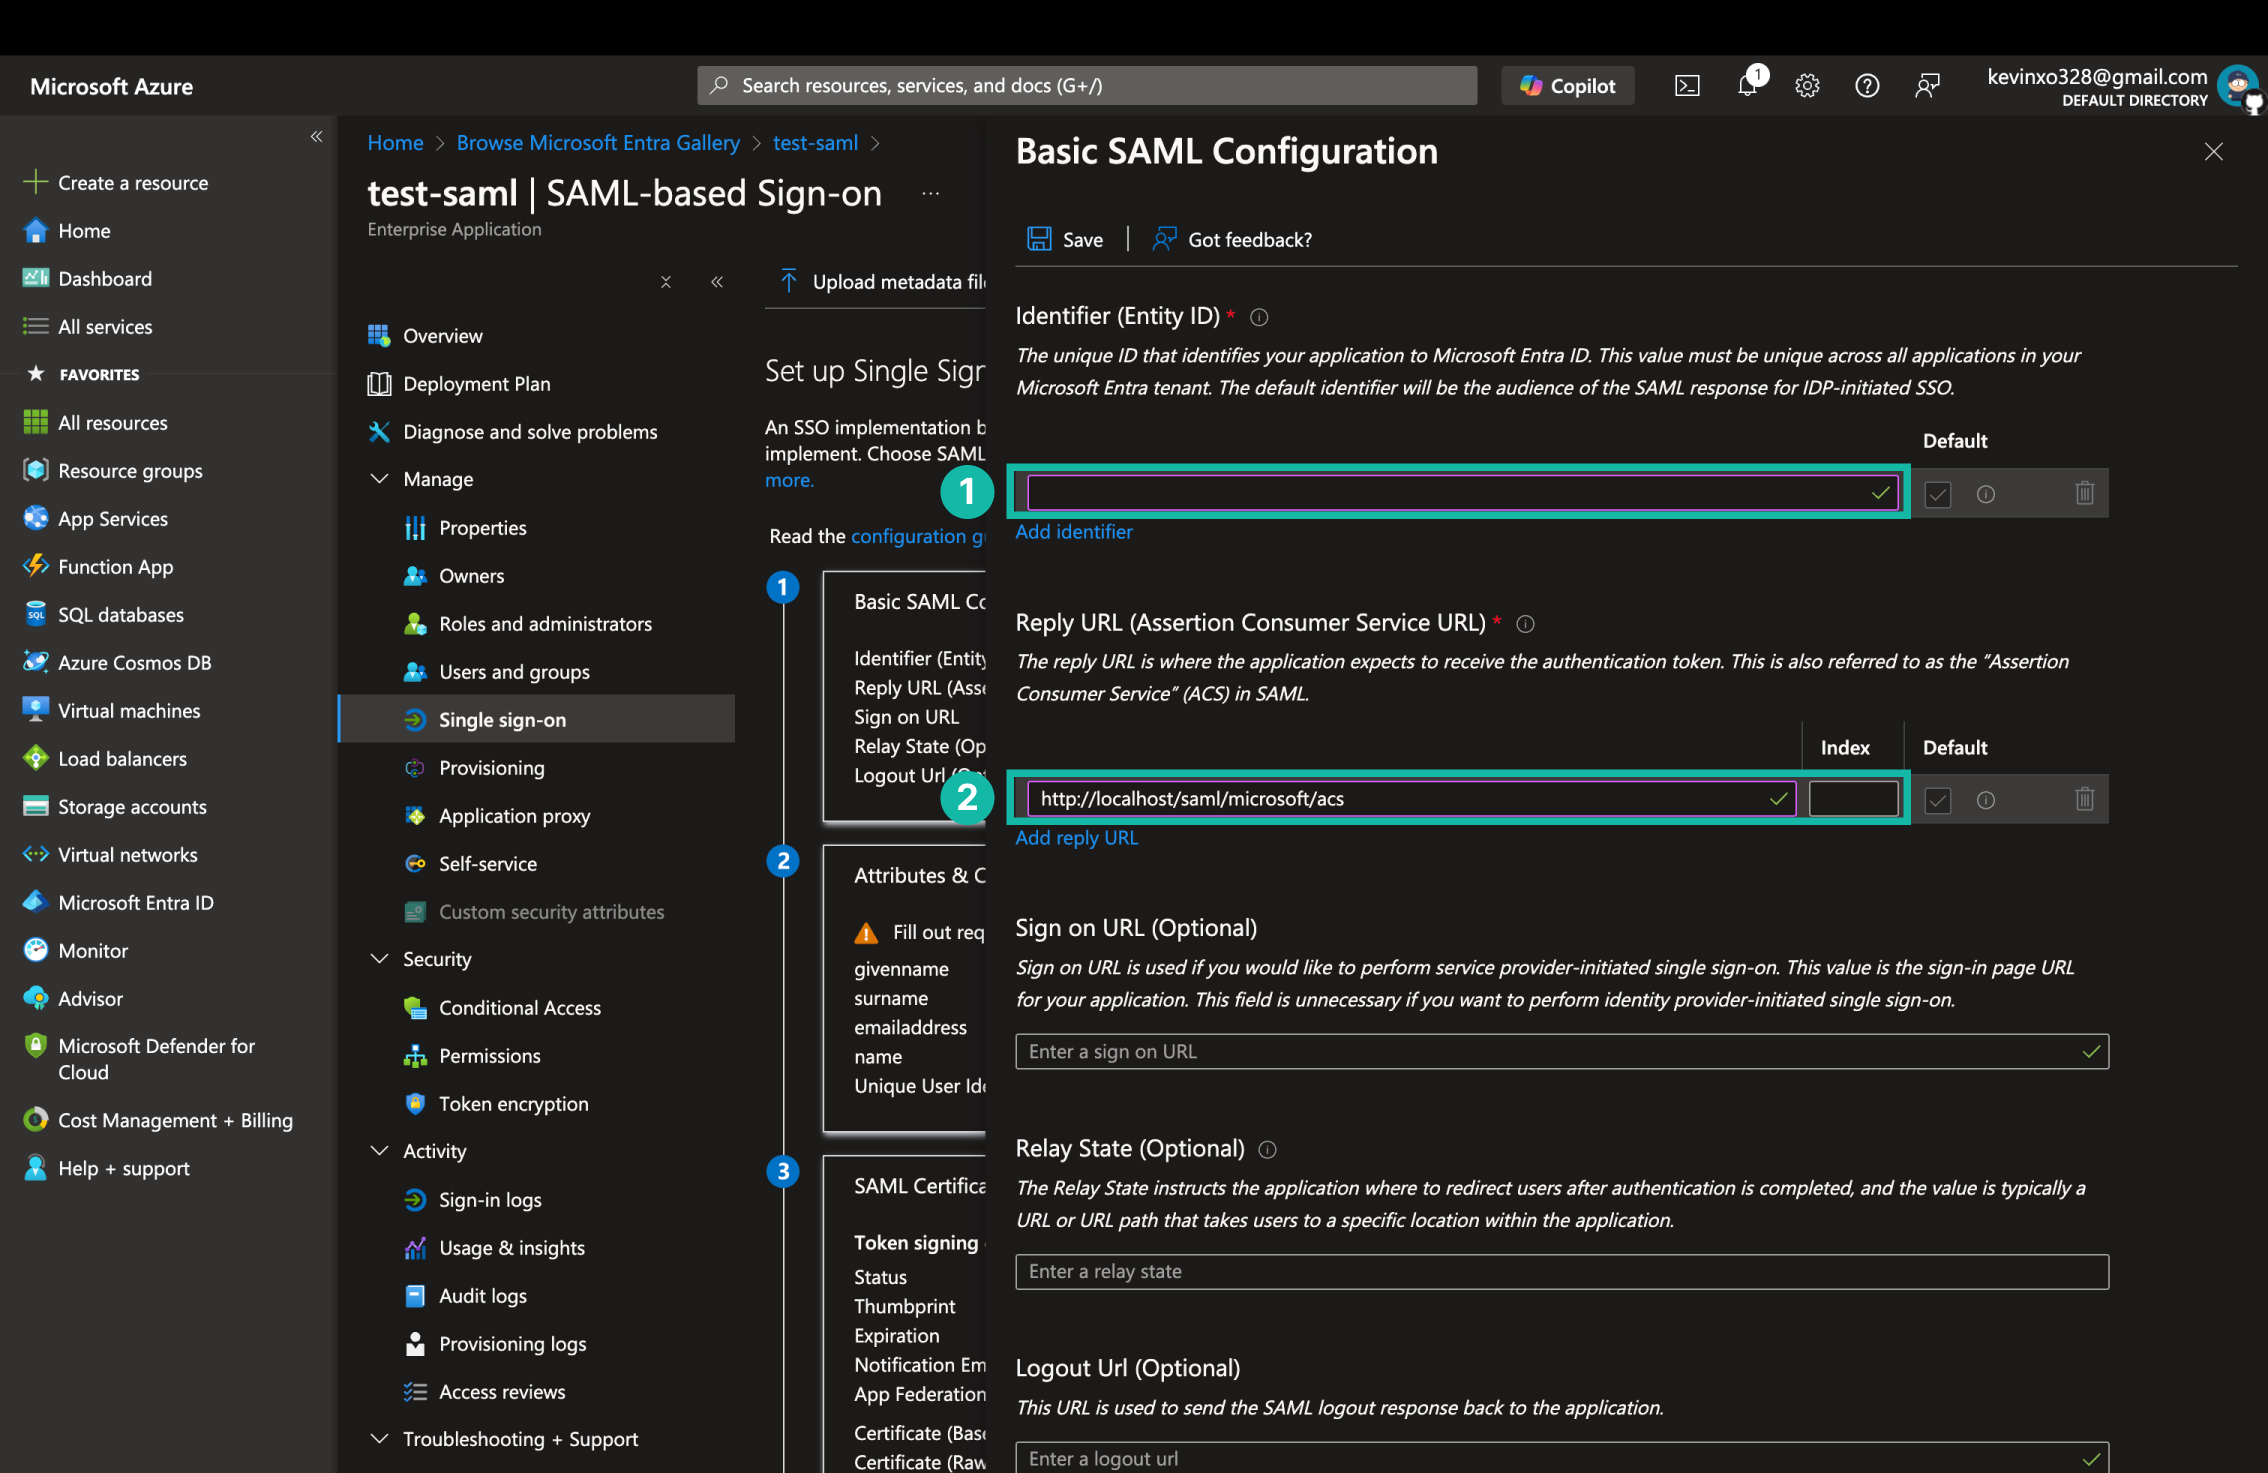The image size is (2268, 1473).
Task: Click Upload metadata file
Action: (882, 283)
